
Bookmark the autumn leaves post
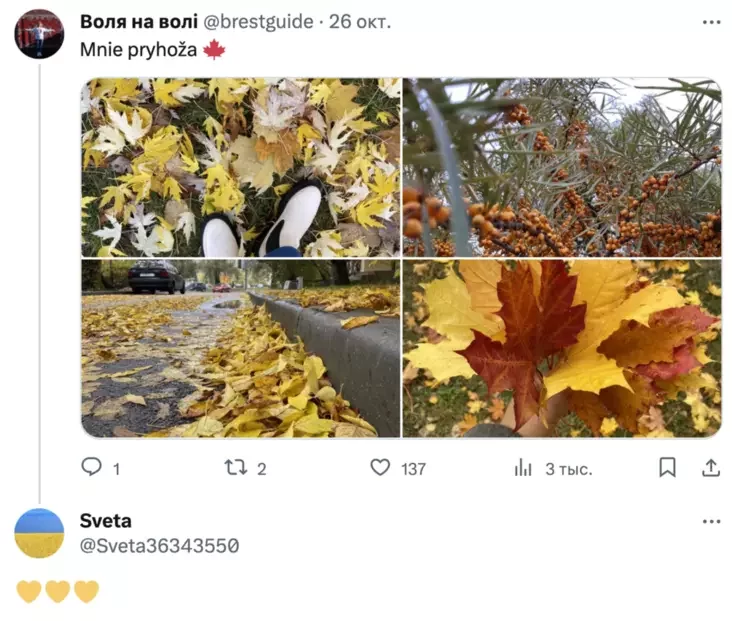tap(667, 467)
